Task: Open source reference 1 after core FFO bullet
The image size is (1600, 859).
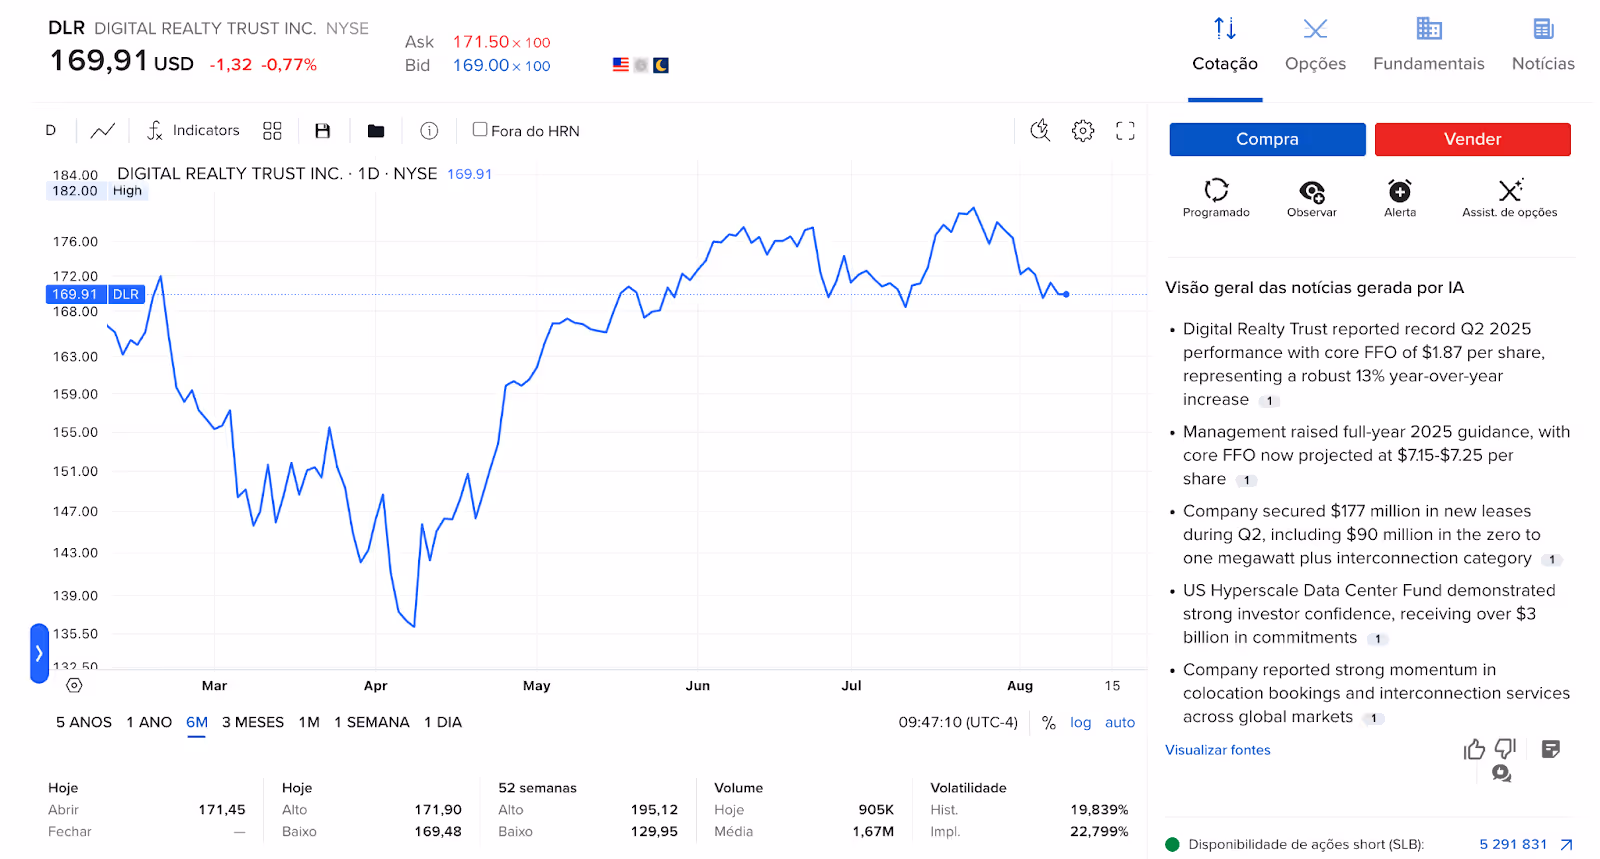Action: 1269,401
